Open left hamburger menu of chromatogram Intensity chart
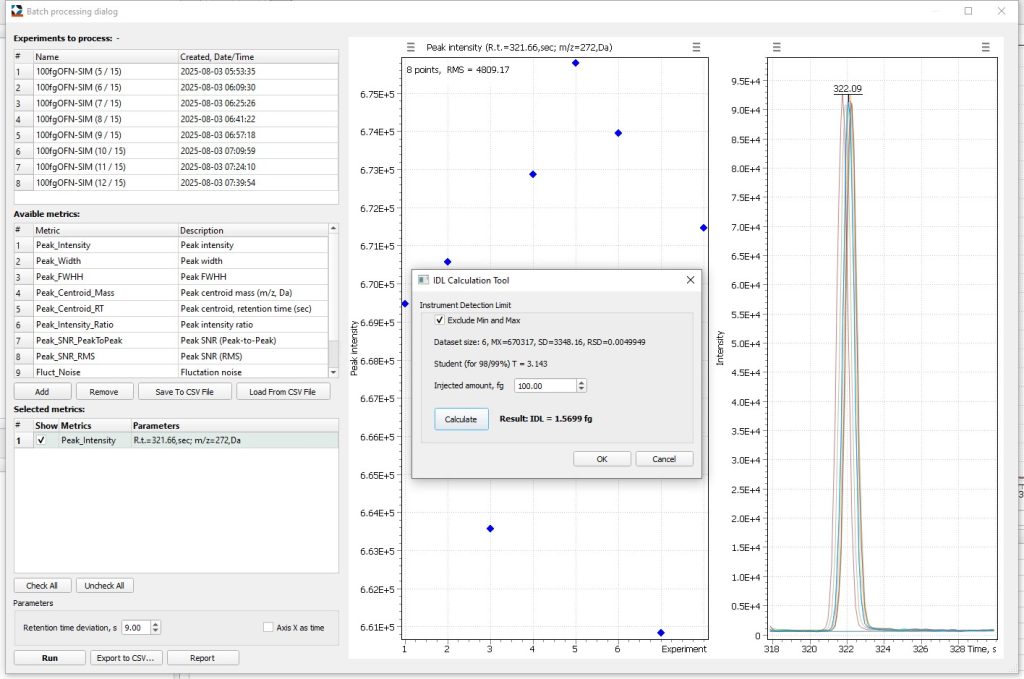This screenshot has height=679, width=1024. coord(775,47)
